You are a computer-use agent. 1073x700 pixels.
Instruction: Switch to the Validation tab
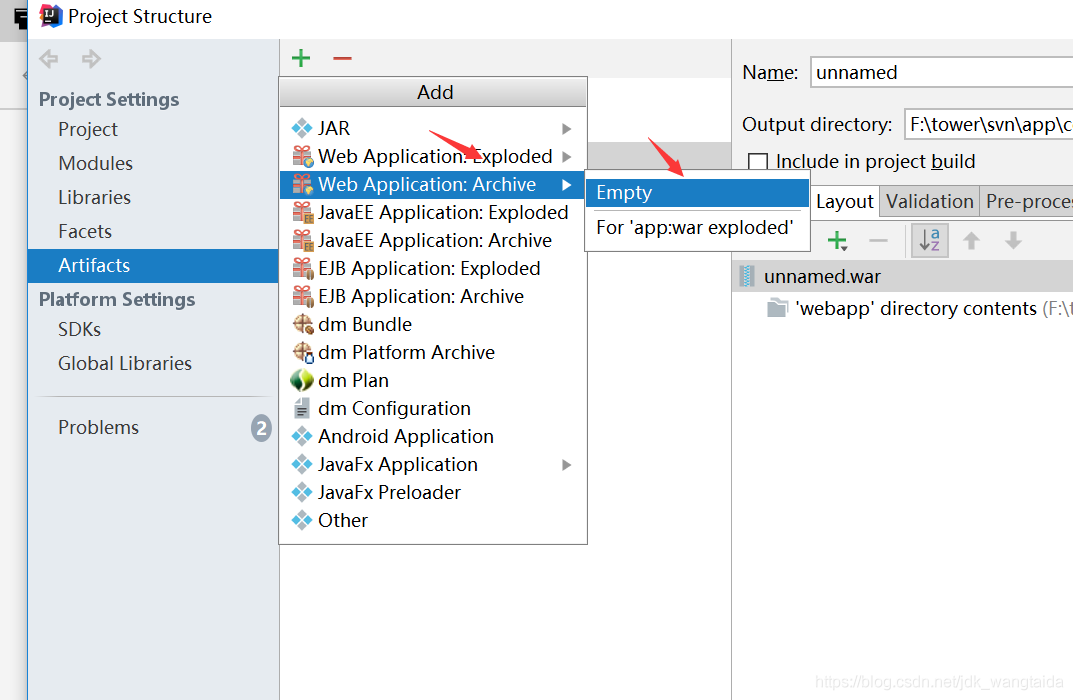point(929,201)
